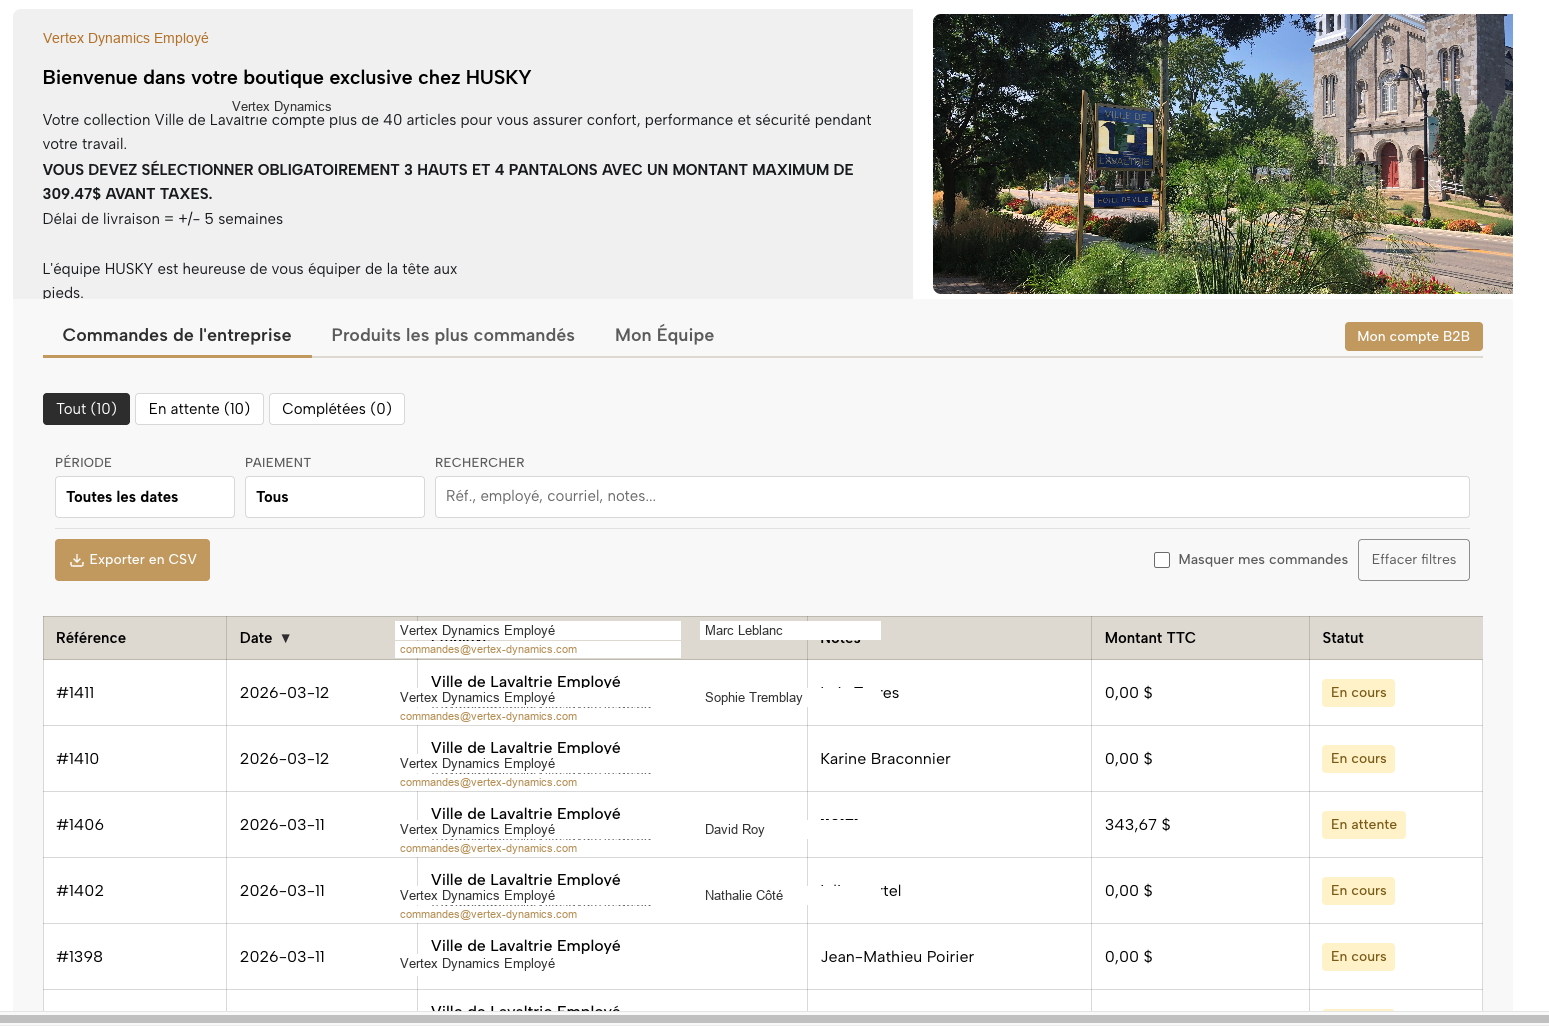Switch to Commandes de l'entreprise tab

pyautogui.click(x=177, y=335)
